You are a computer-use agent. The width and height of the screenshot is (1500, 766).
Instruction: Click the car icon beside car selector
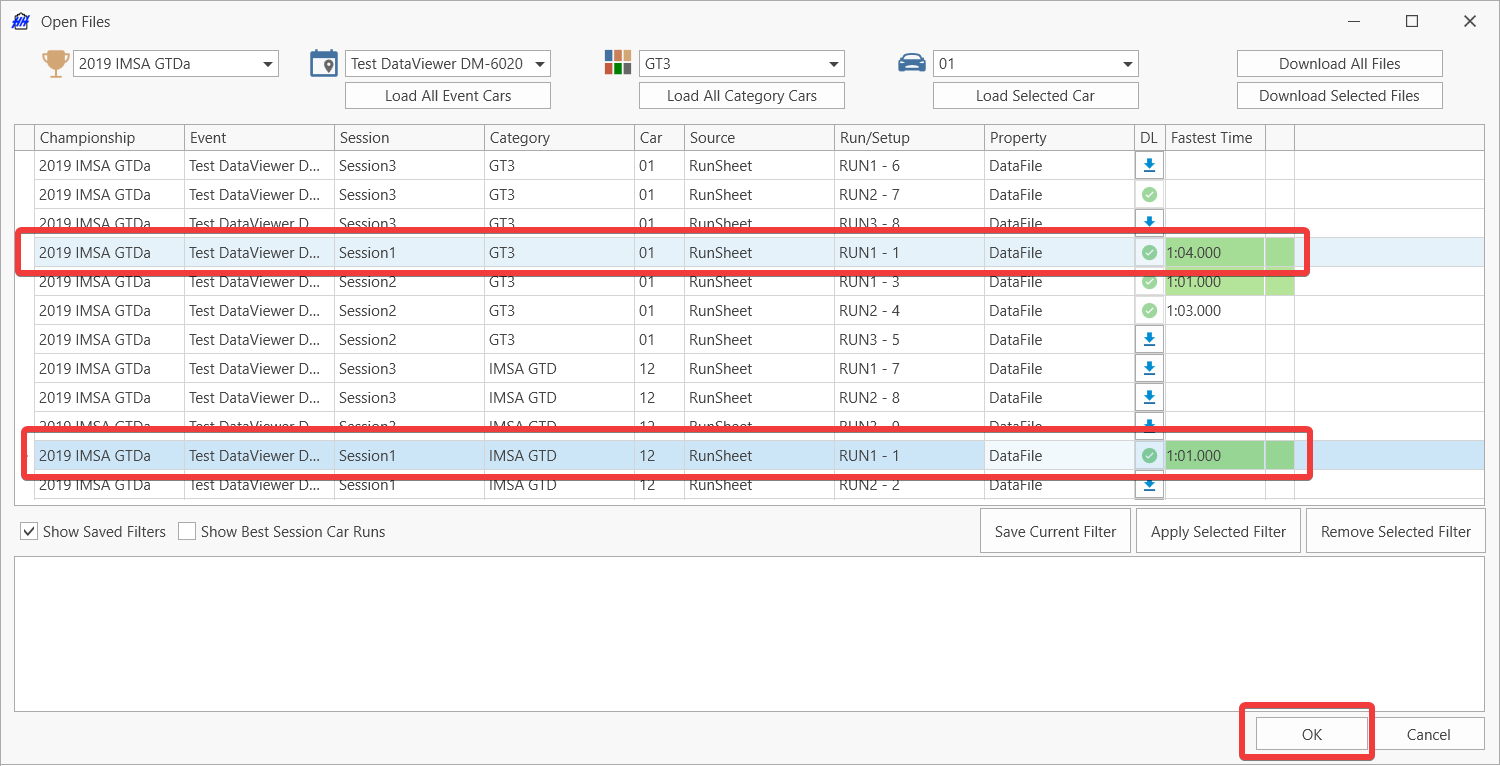click(911, 63)
